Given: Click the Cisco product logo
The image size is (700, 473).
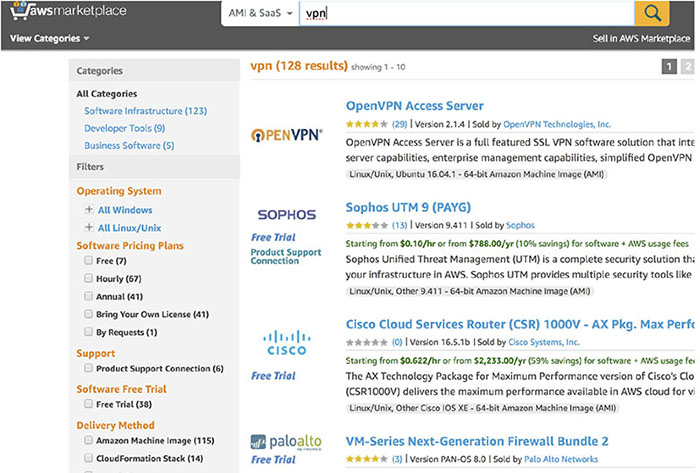Looking at the screenshot, I should coord(286,345).
